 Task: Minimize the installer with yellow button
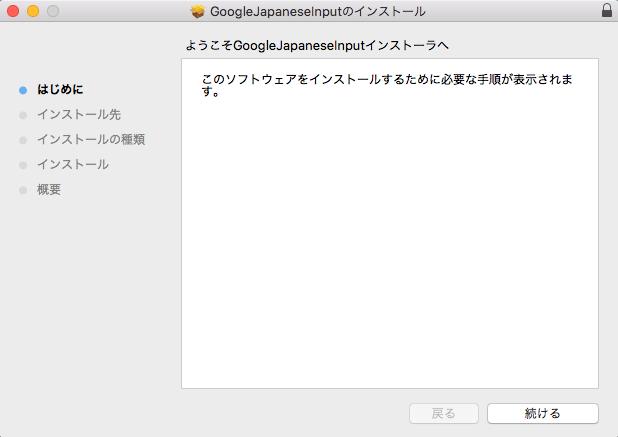tap(33, 11)
